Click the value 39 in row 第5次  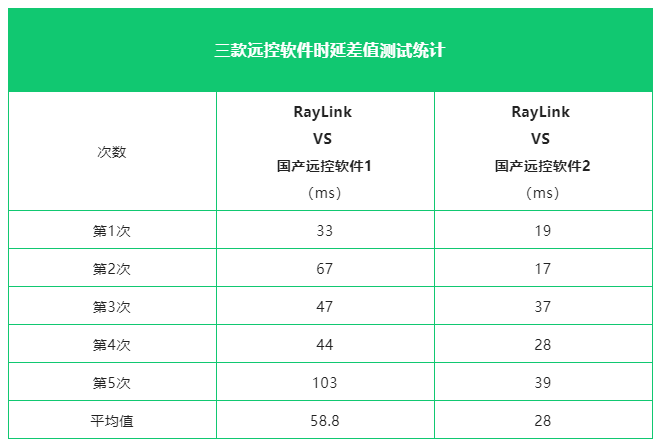click(543, 382)
